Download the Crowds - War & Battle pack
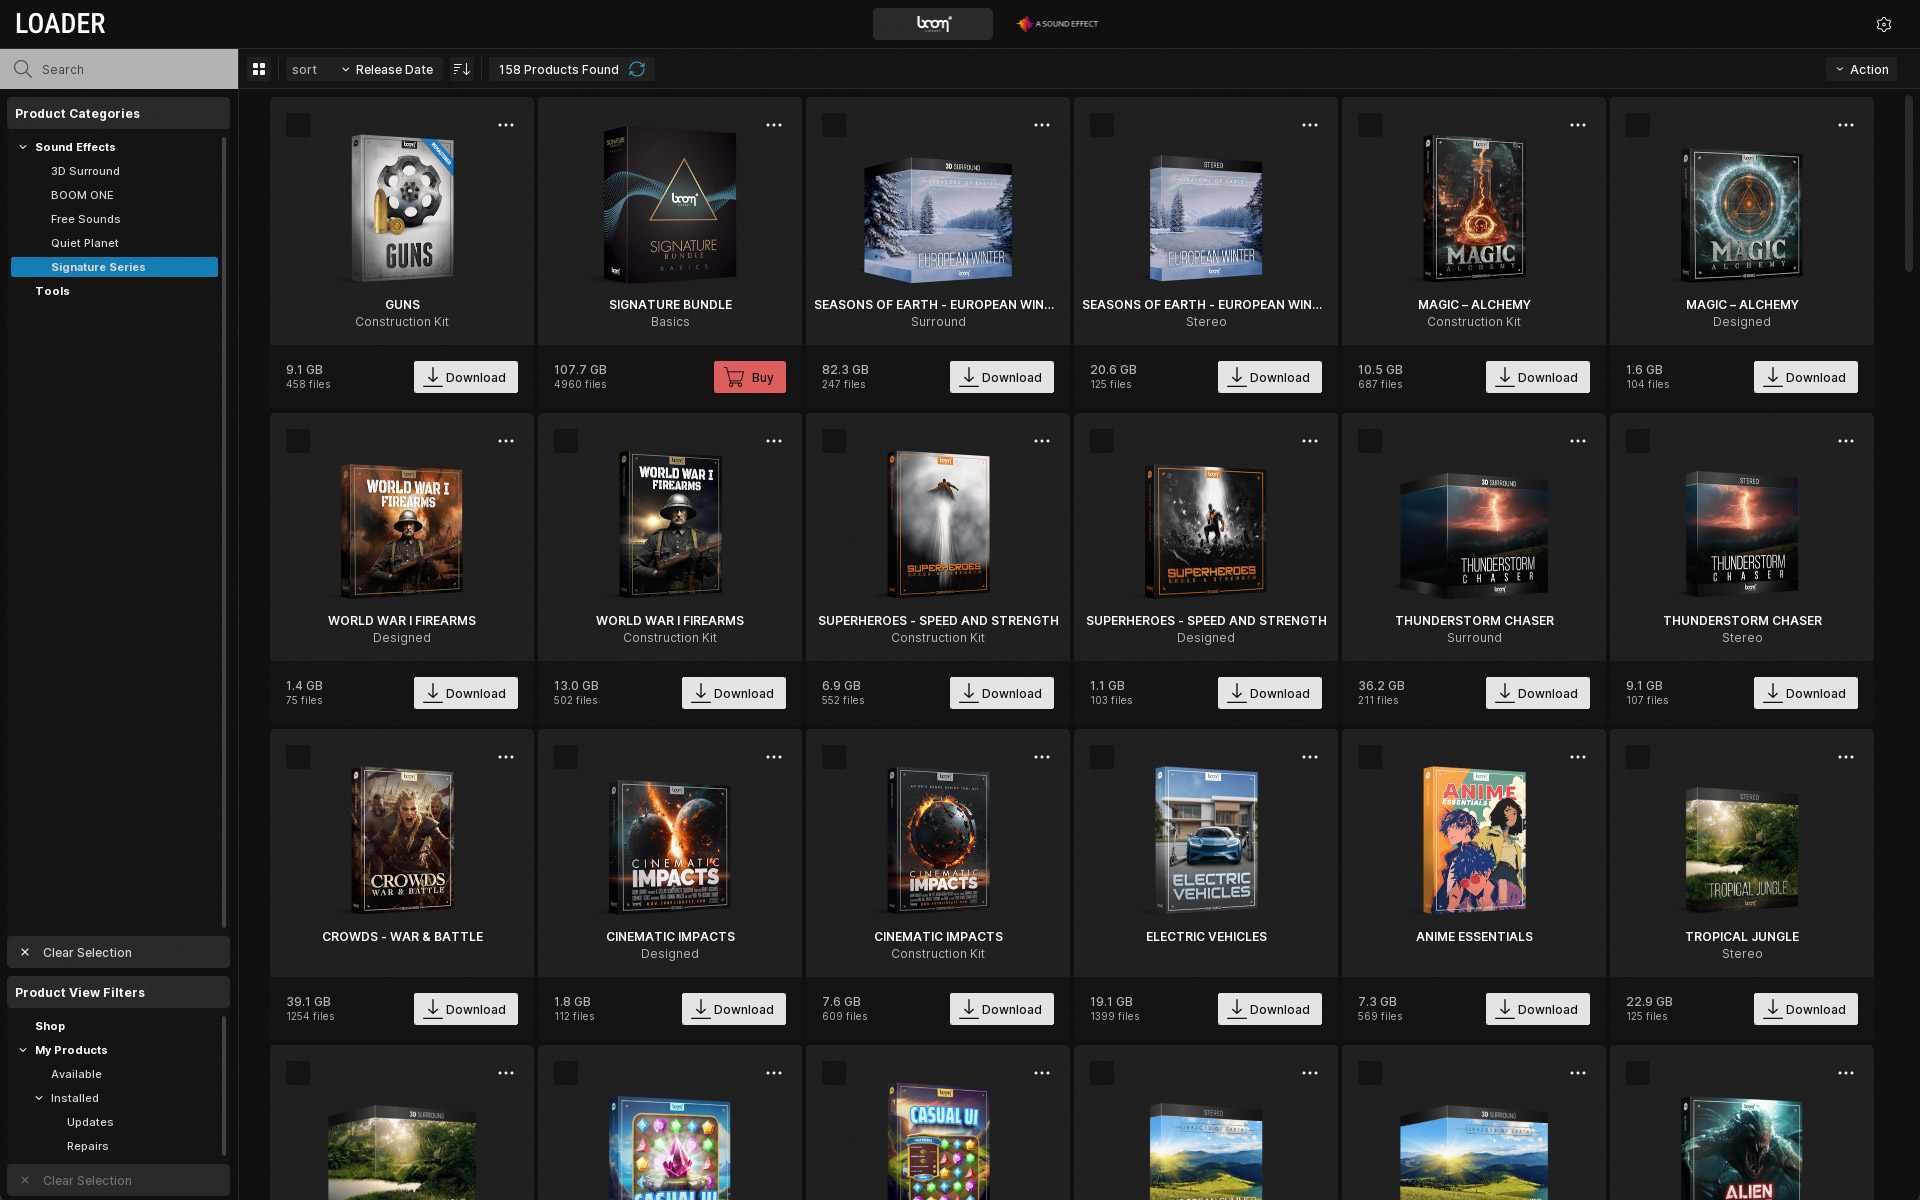1920x1200 pixels. pyautogui.click(x=465, y=1009)
